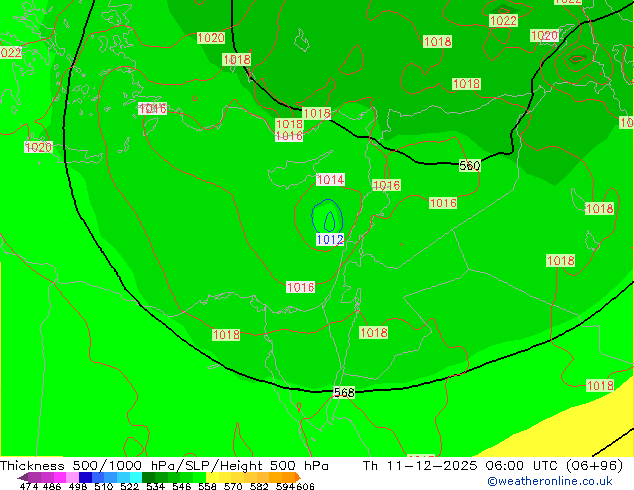Click the 1016 label directly below the 1012 low
634x490 pixels.
pyautogui.click(x=300, y=287)
